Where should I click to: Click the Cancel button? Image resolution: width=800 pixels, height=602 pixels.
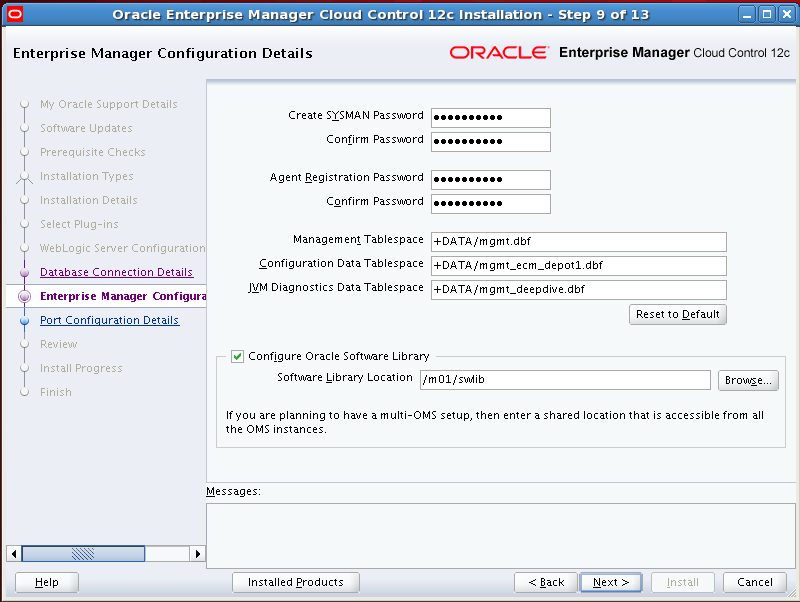coord(755,582)
